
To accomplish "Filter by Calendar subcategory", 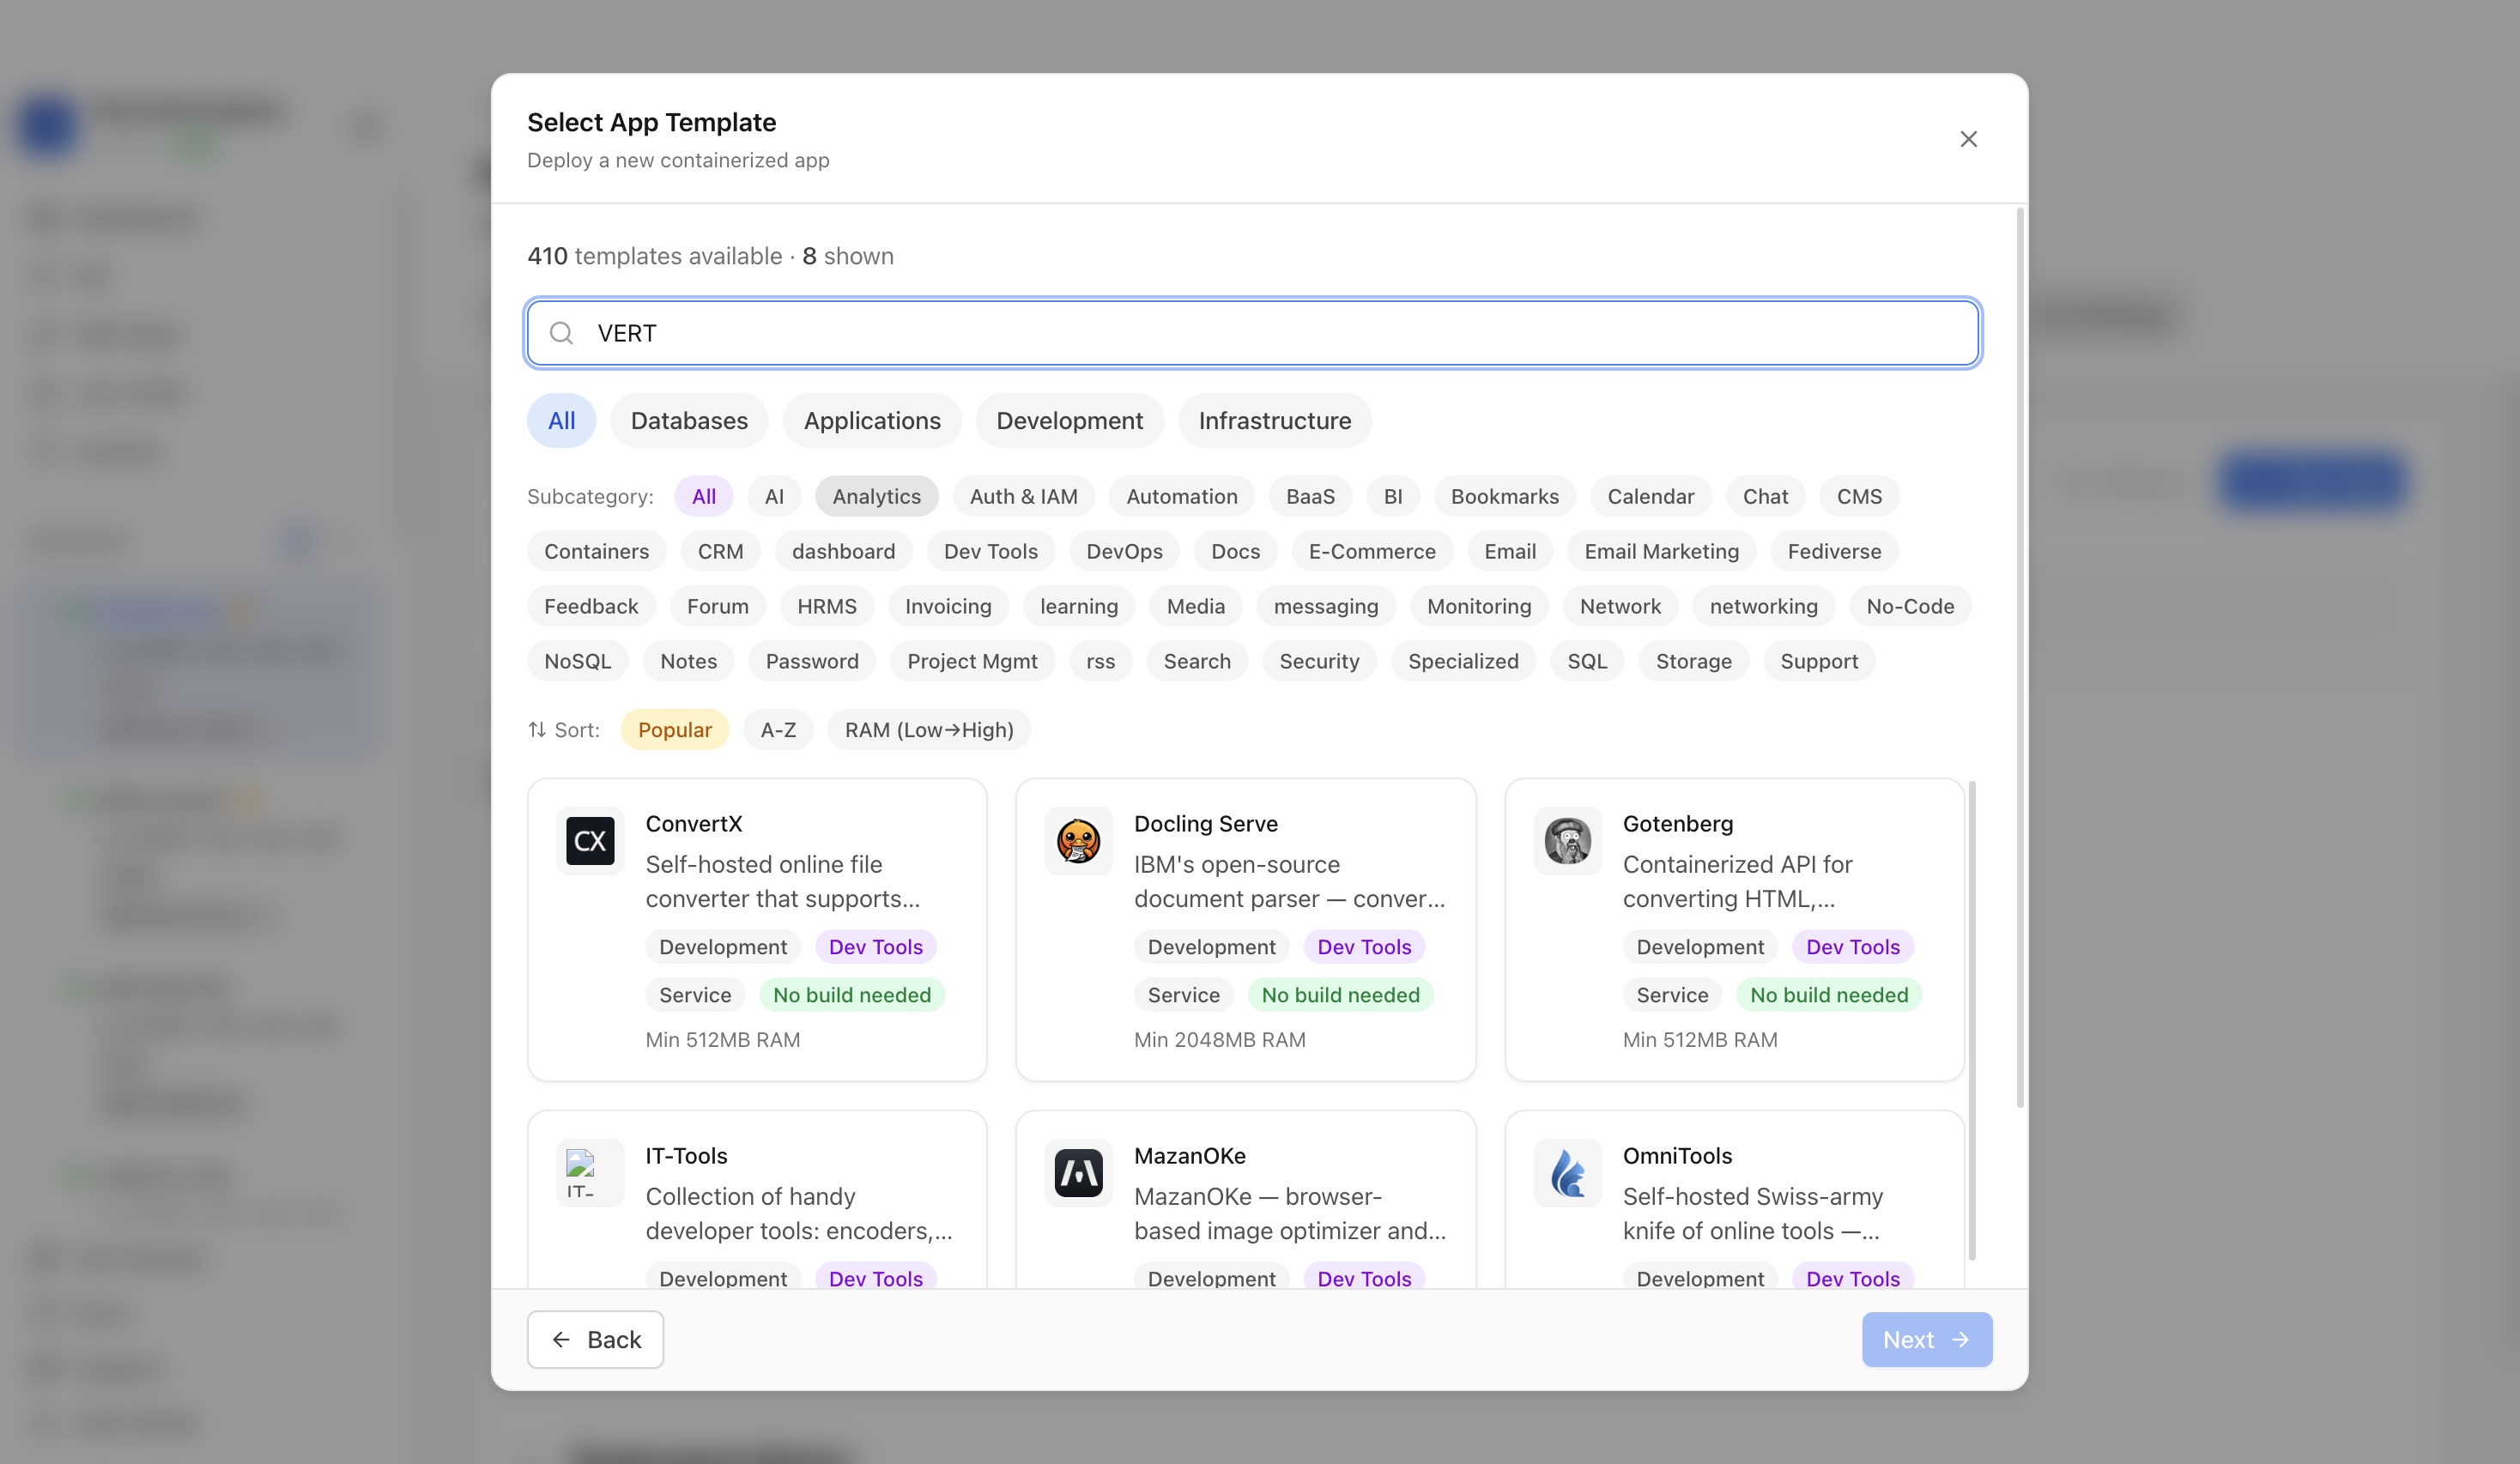I will (1650, 496).
